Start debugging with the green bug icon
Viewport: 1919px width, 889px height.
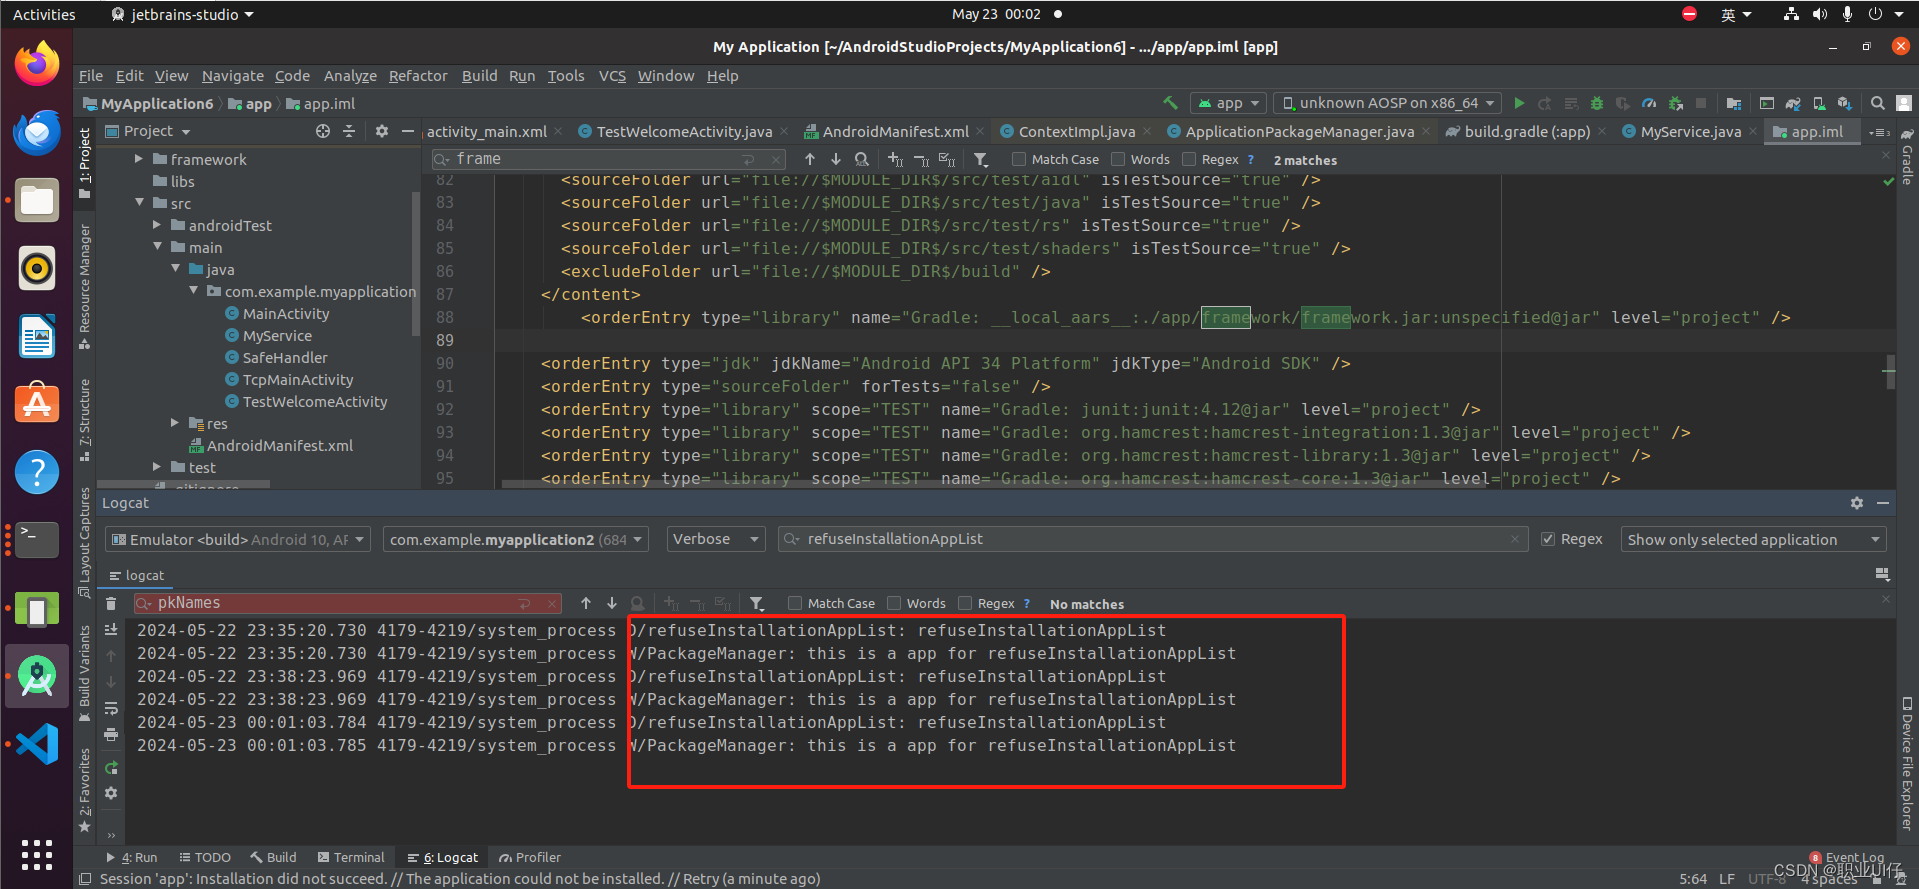point(1597,103)
